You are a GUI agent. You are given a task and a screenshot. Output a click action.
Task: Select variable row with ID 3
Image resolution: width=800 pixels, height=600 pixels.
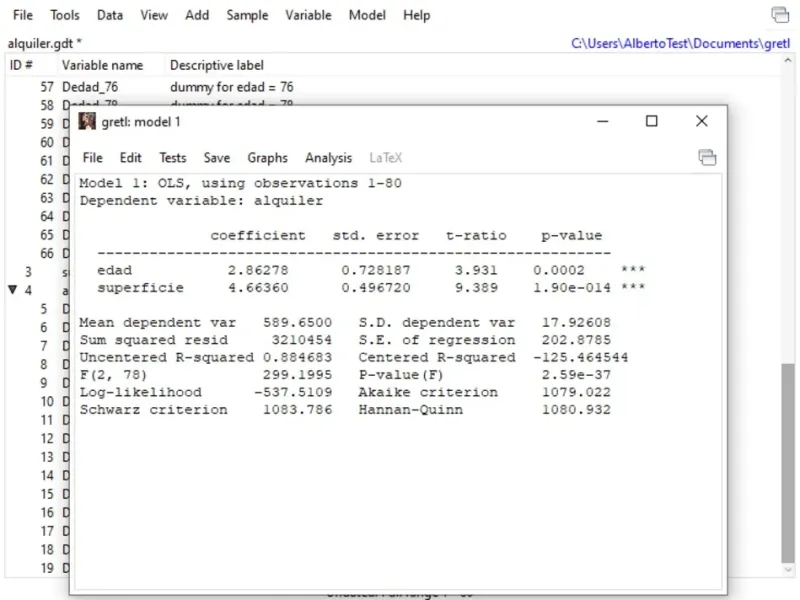pos(37,272)
